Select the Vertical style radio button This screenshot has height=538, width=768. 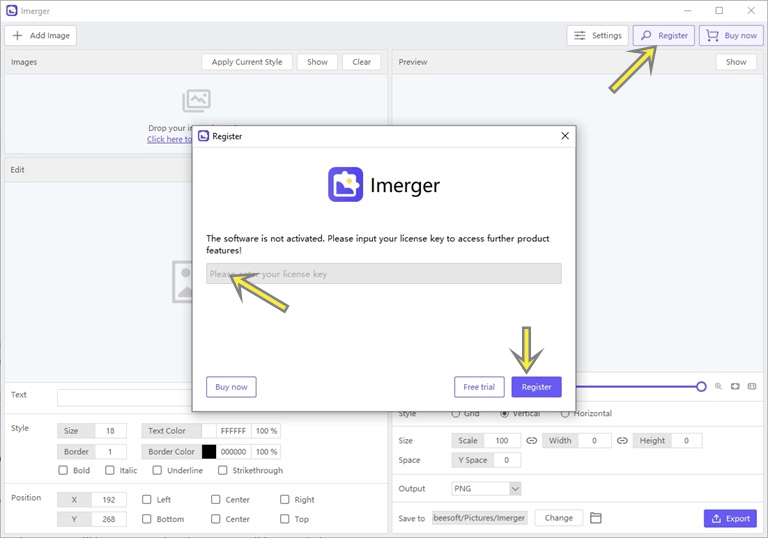(x=504, y=414)
